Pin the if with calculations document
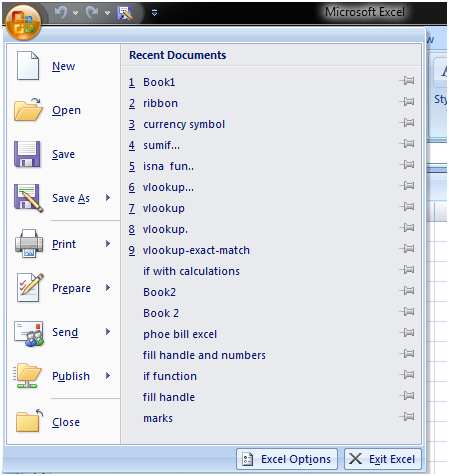 click(407, 270)
